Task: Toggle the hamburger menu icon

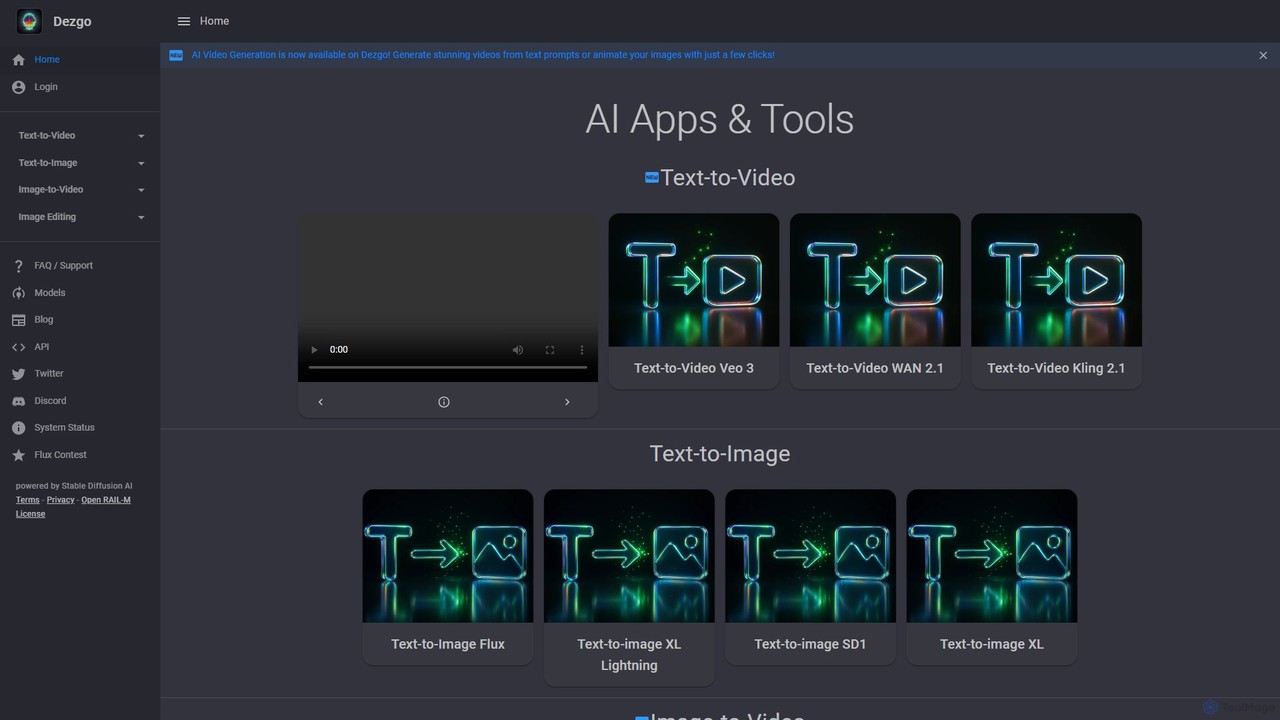Action: (x=184, y=21)
